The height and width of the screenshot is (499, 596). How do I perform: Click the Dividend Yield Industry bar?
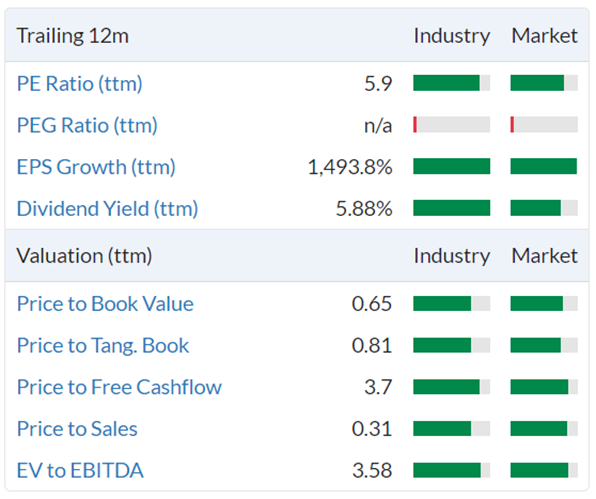[452, 208]
